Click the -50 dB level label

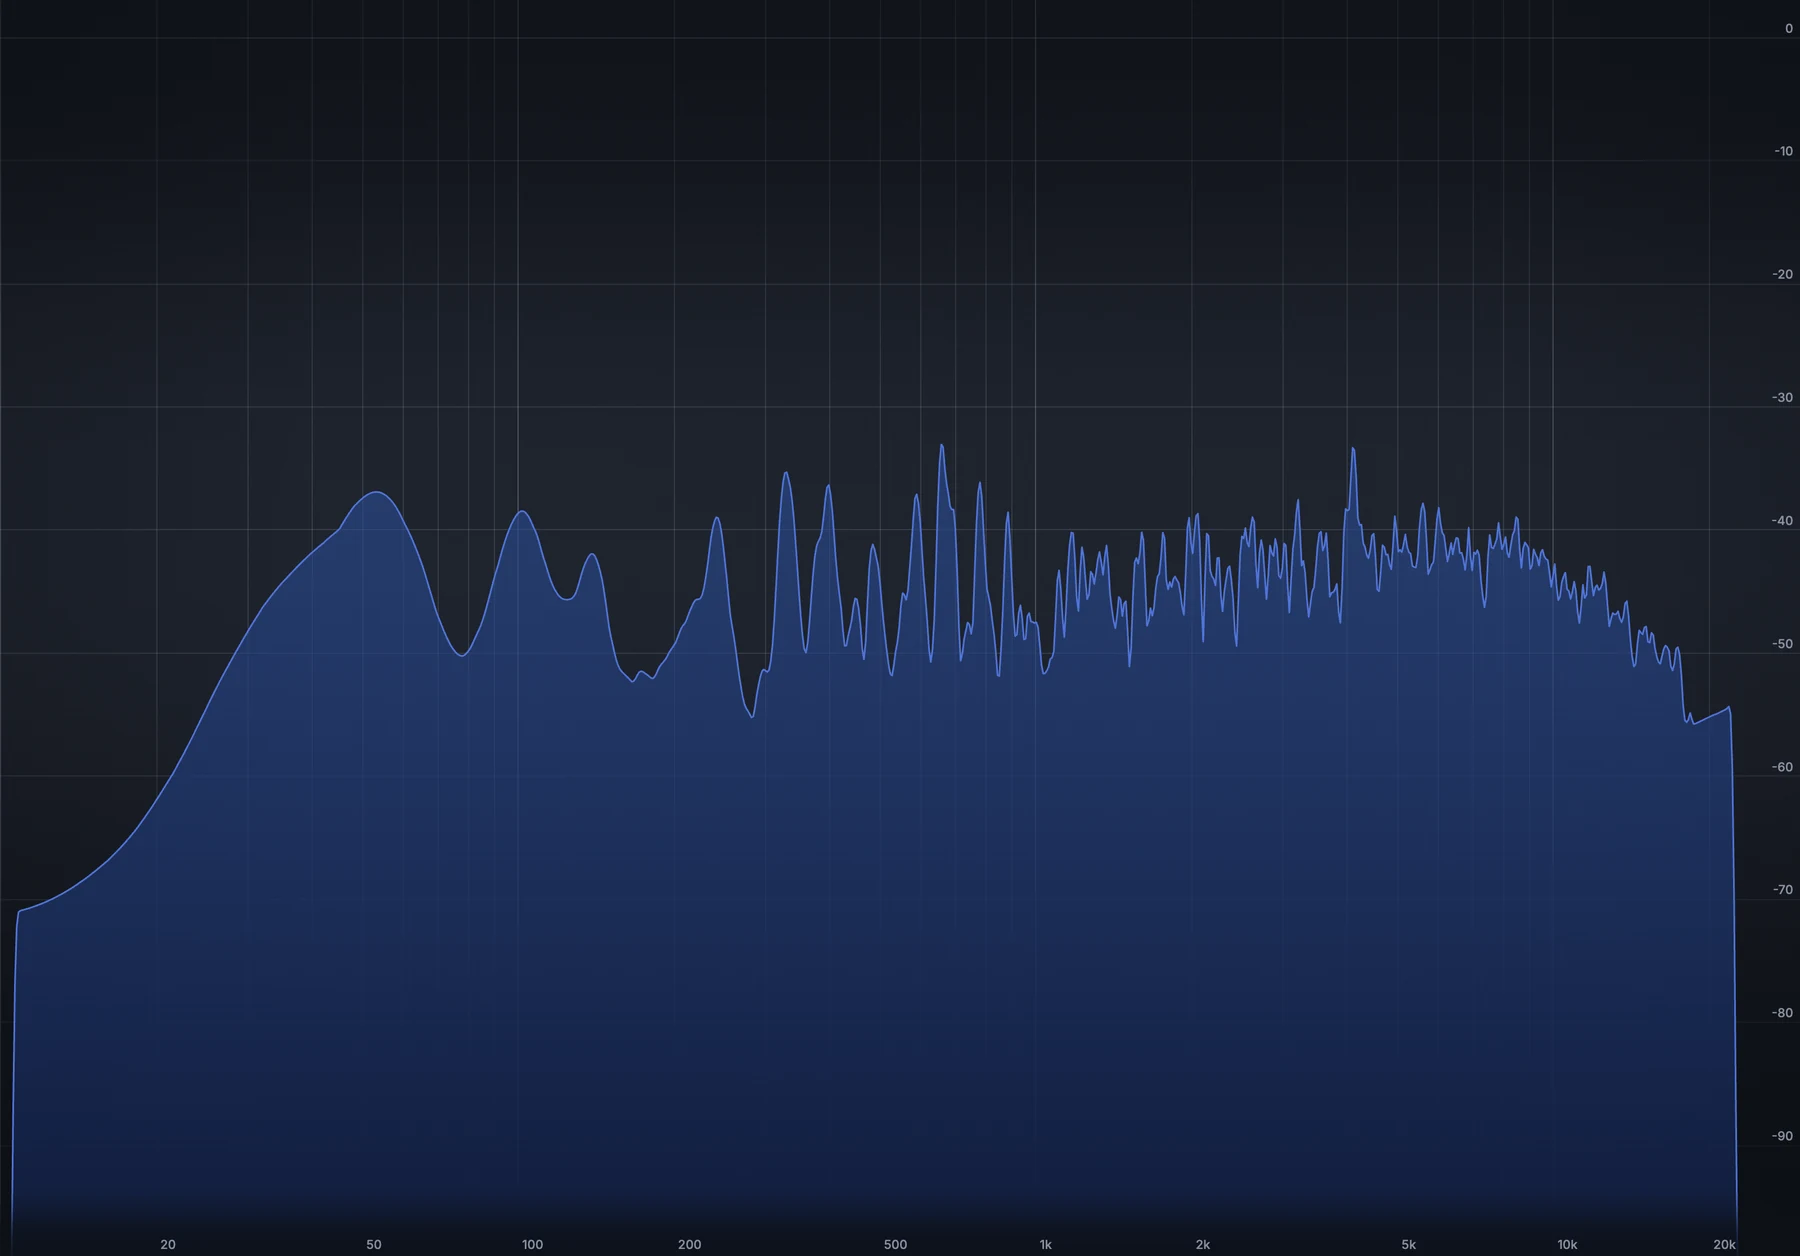[1783, 643]
